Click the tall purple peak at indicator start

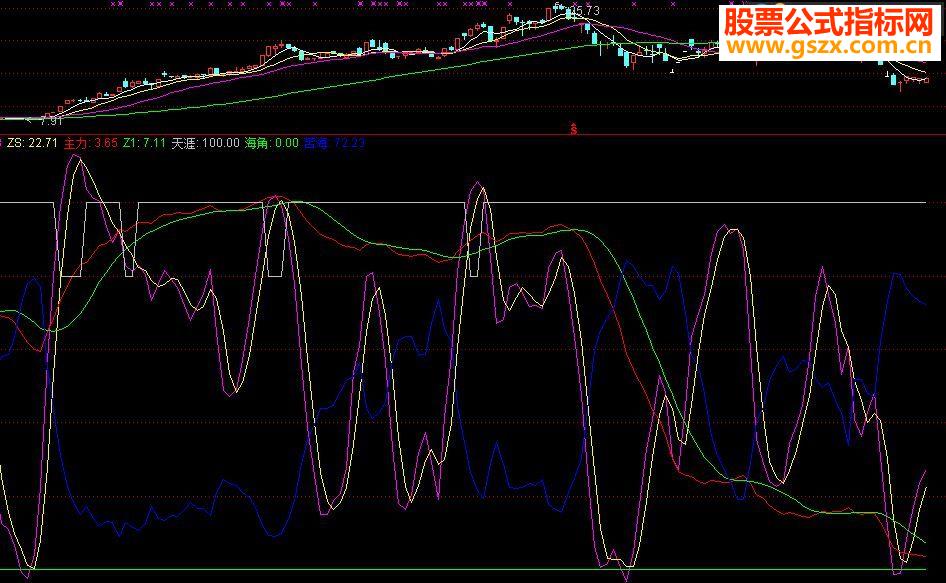pos(75,159)
